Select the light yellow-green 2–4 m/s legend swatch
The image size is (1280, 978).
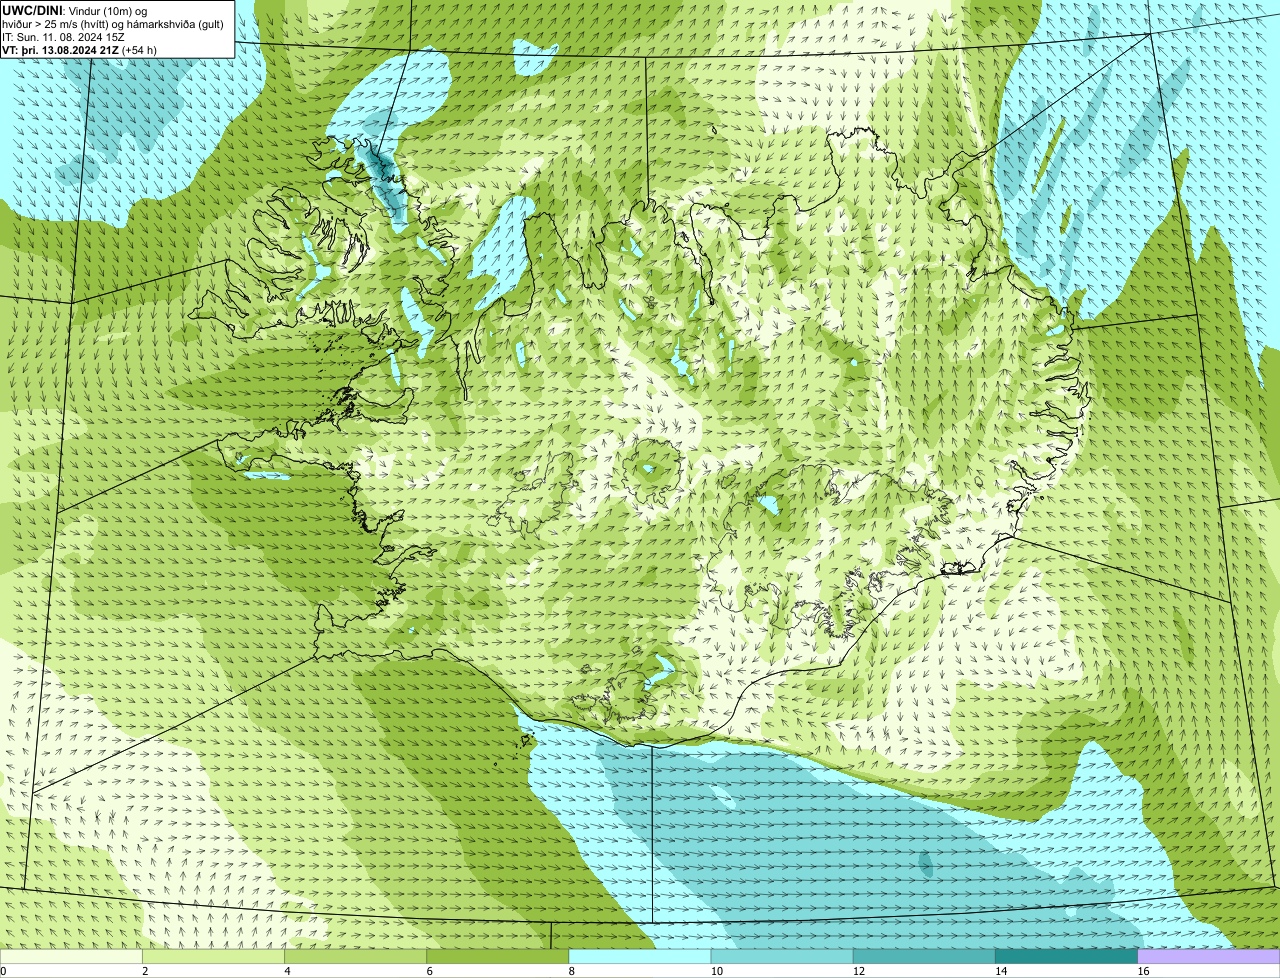point(214,956)
